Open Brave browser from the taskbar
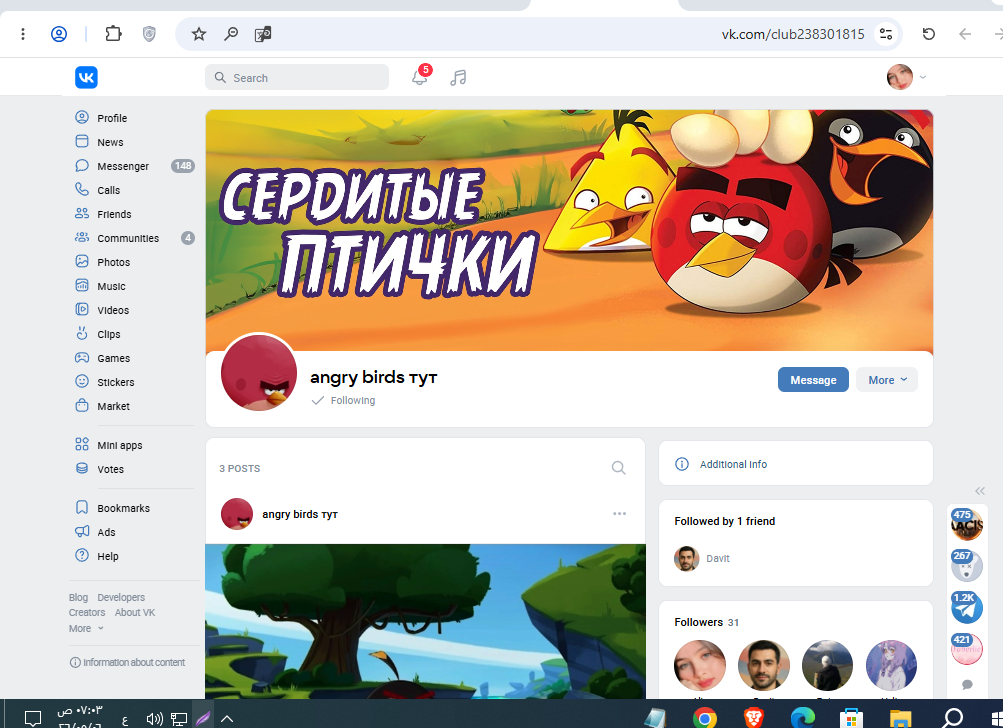Screen dimensions: 1003x728 (754, 718)
